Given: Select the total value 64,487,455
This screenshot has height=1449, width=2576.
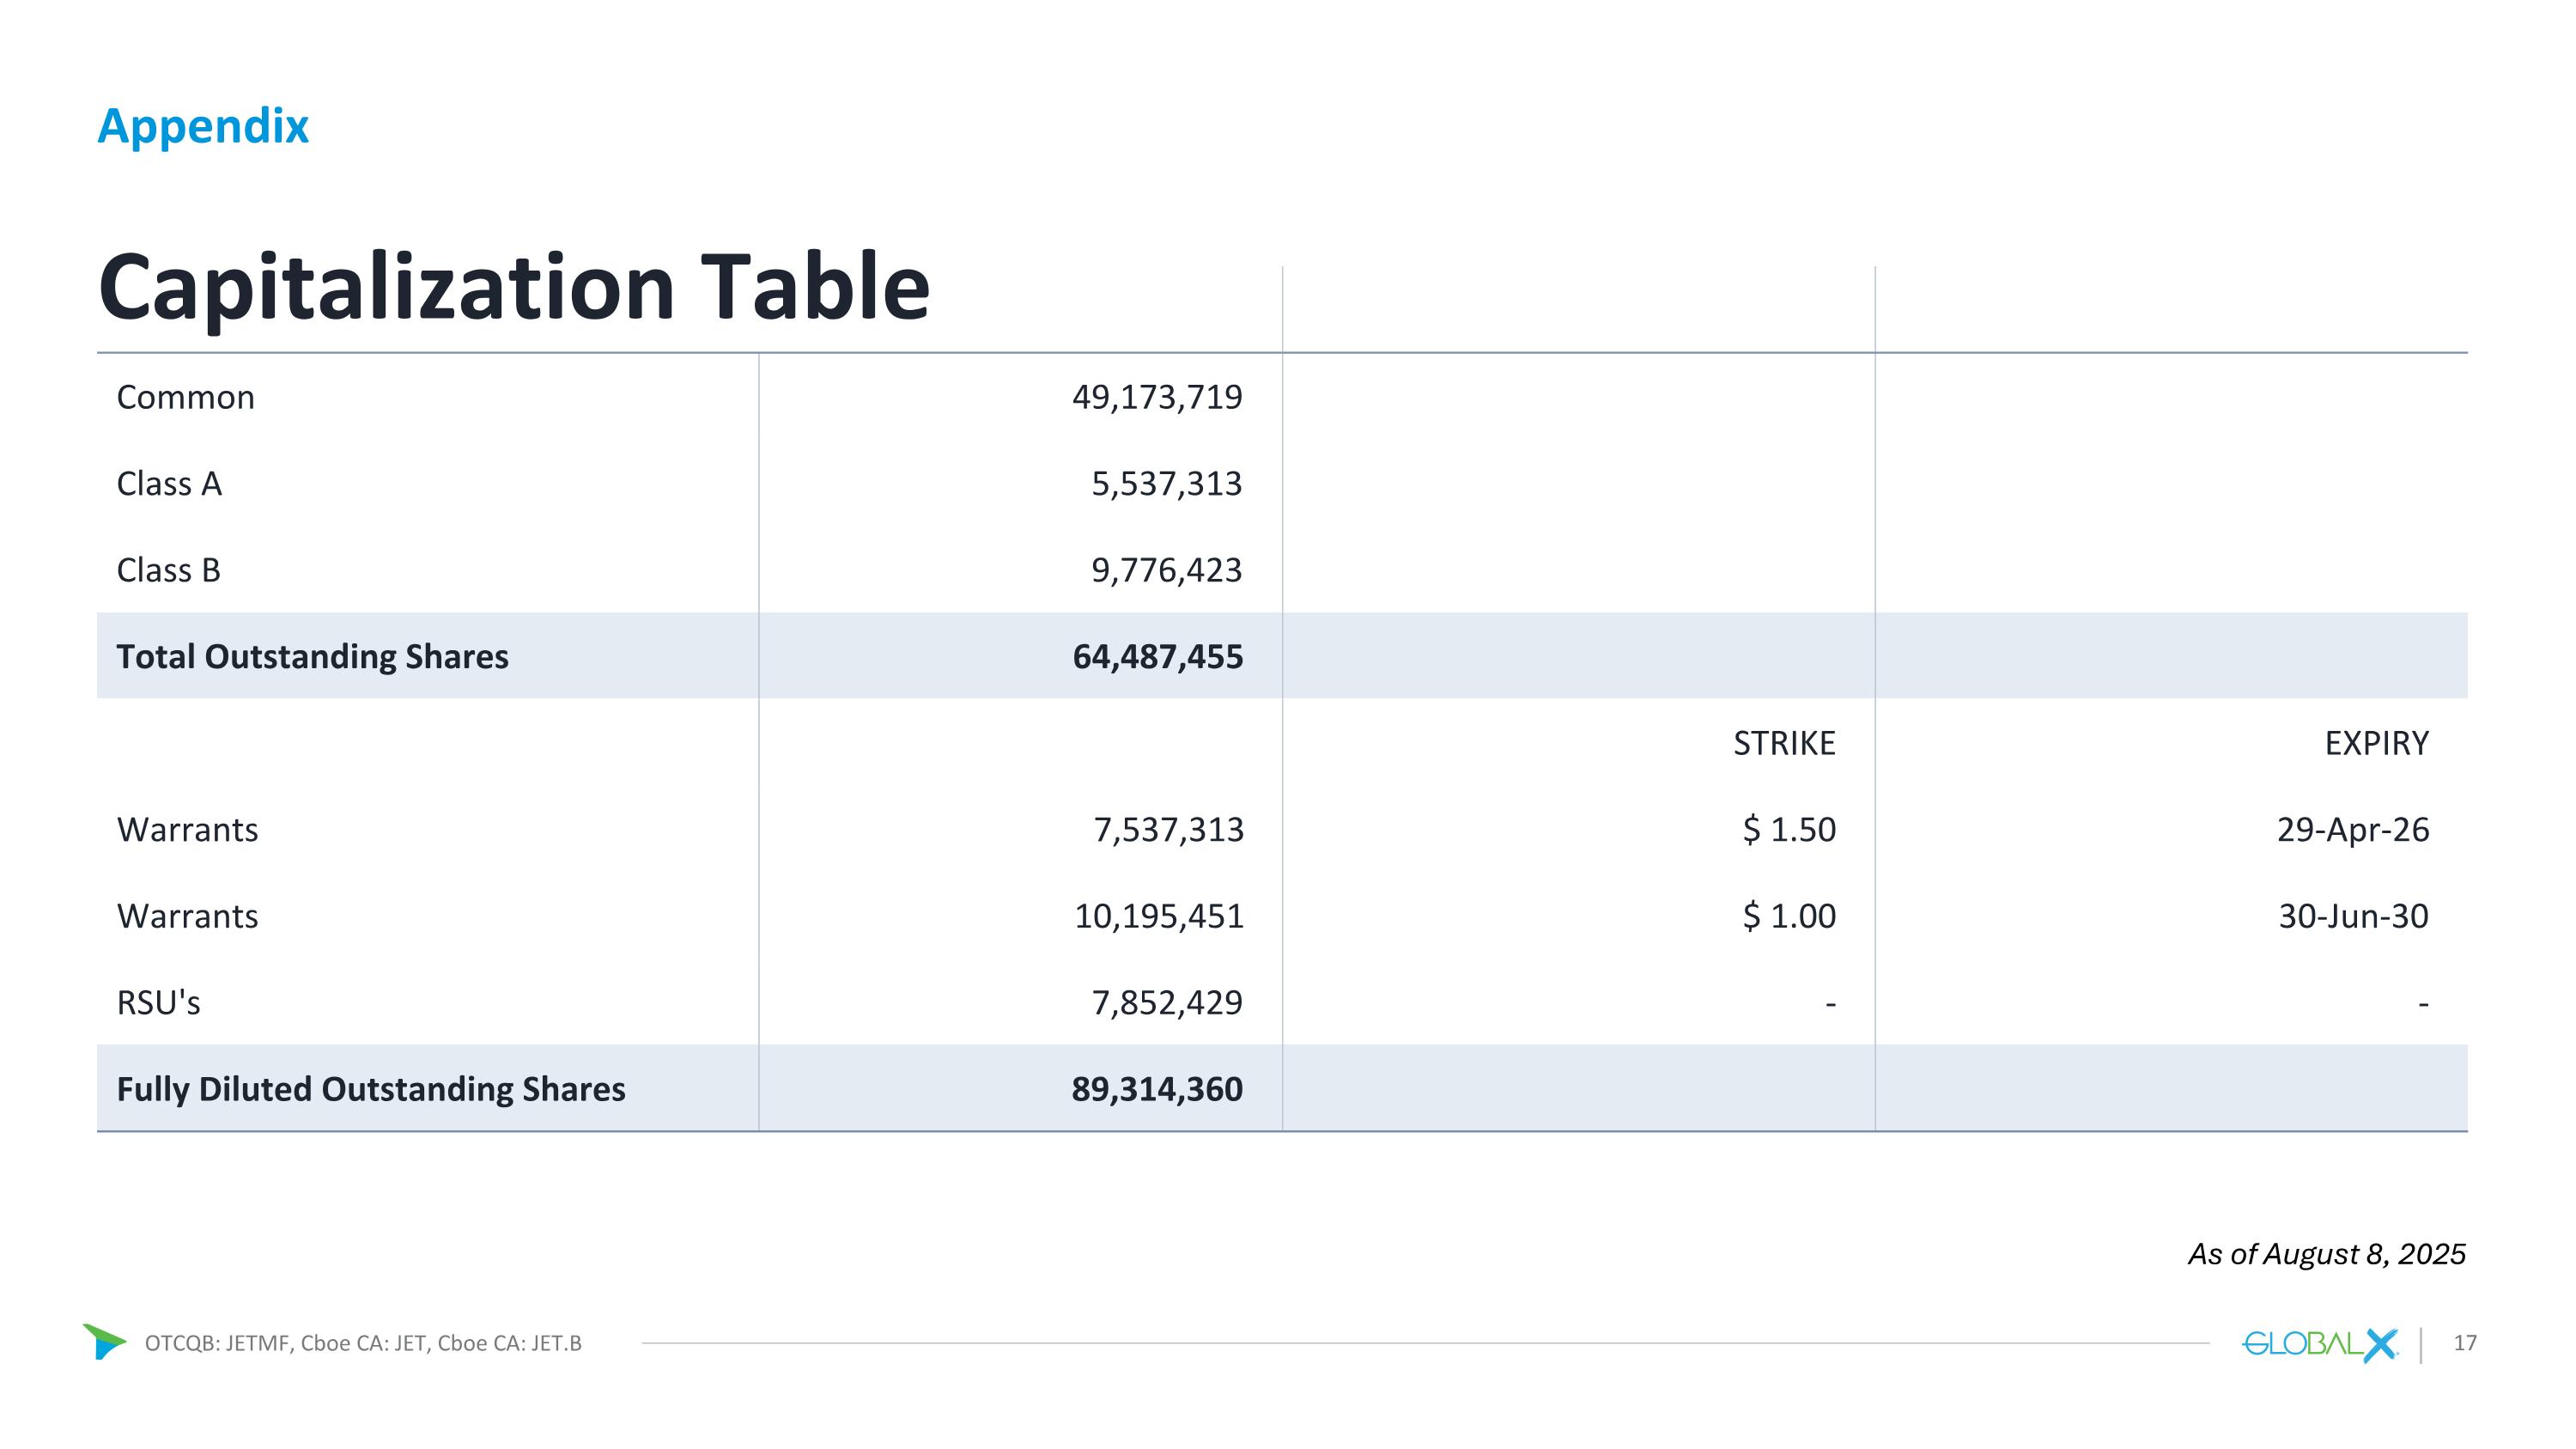Looking at the screenshot, I should click(x=1157, y=657).
